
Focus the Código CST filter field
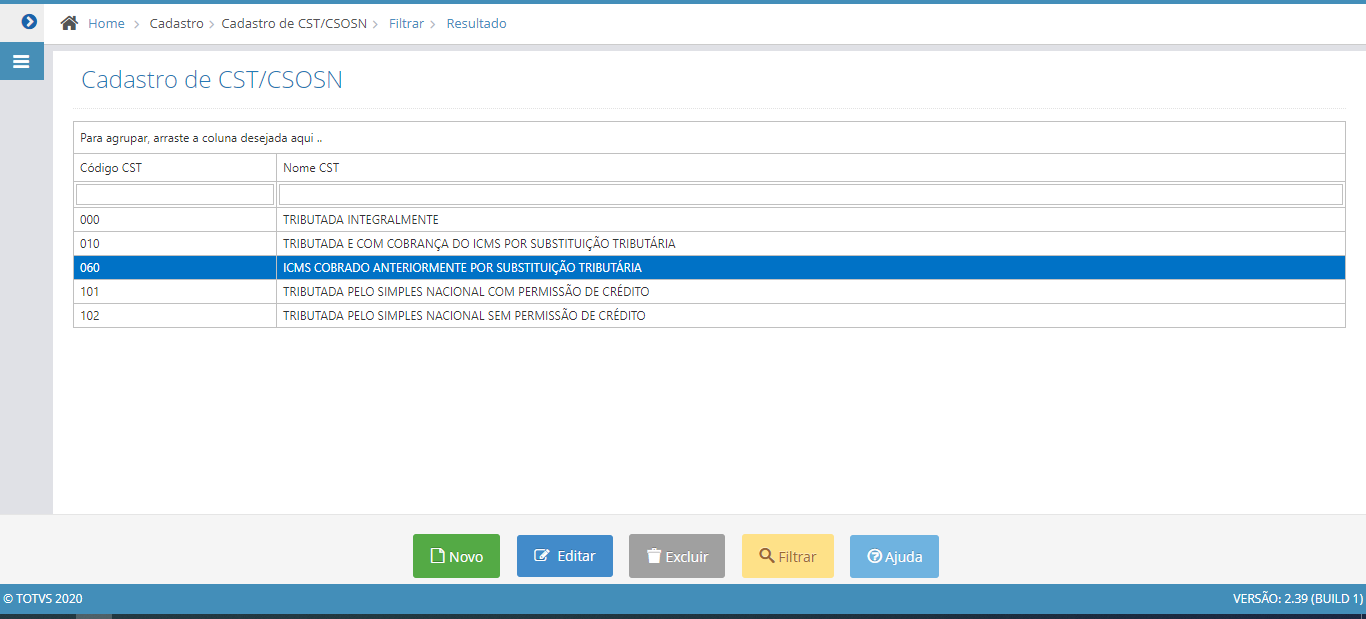click(175, 194)
